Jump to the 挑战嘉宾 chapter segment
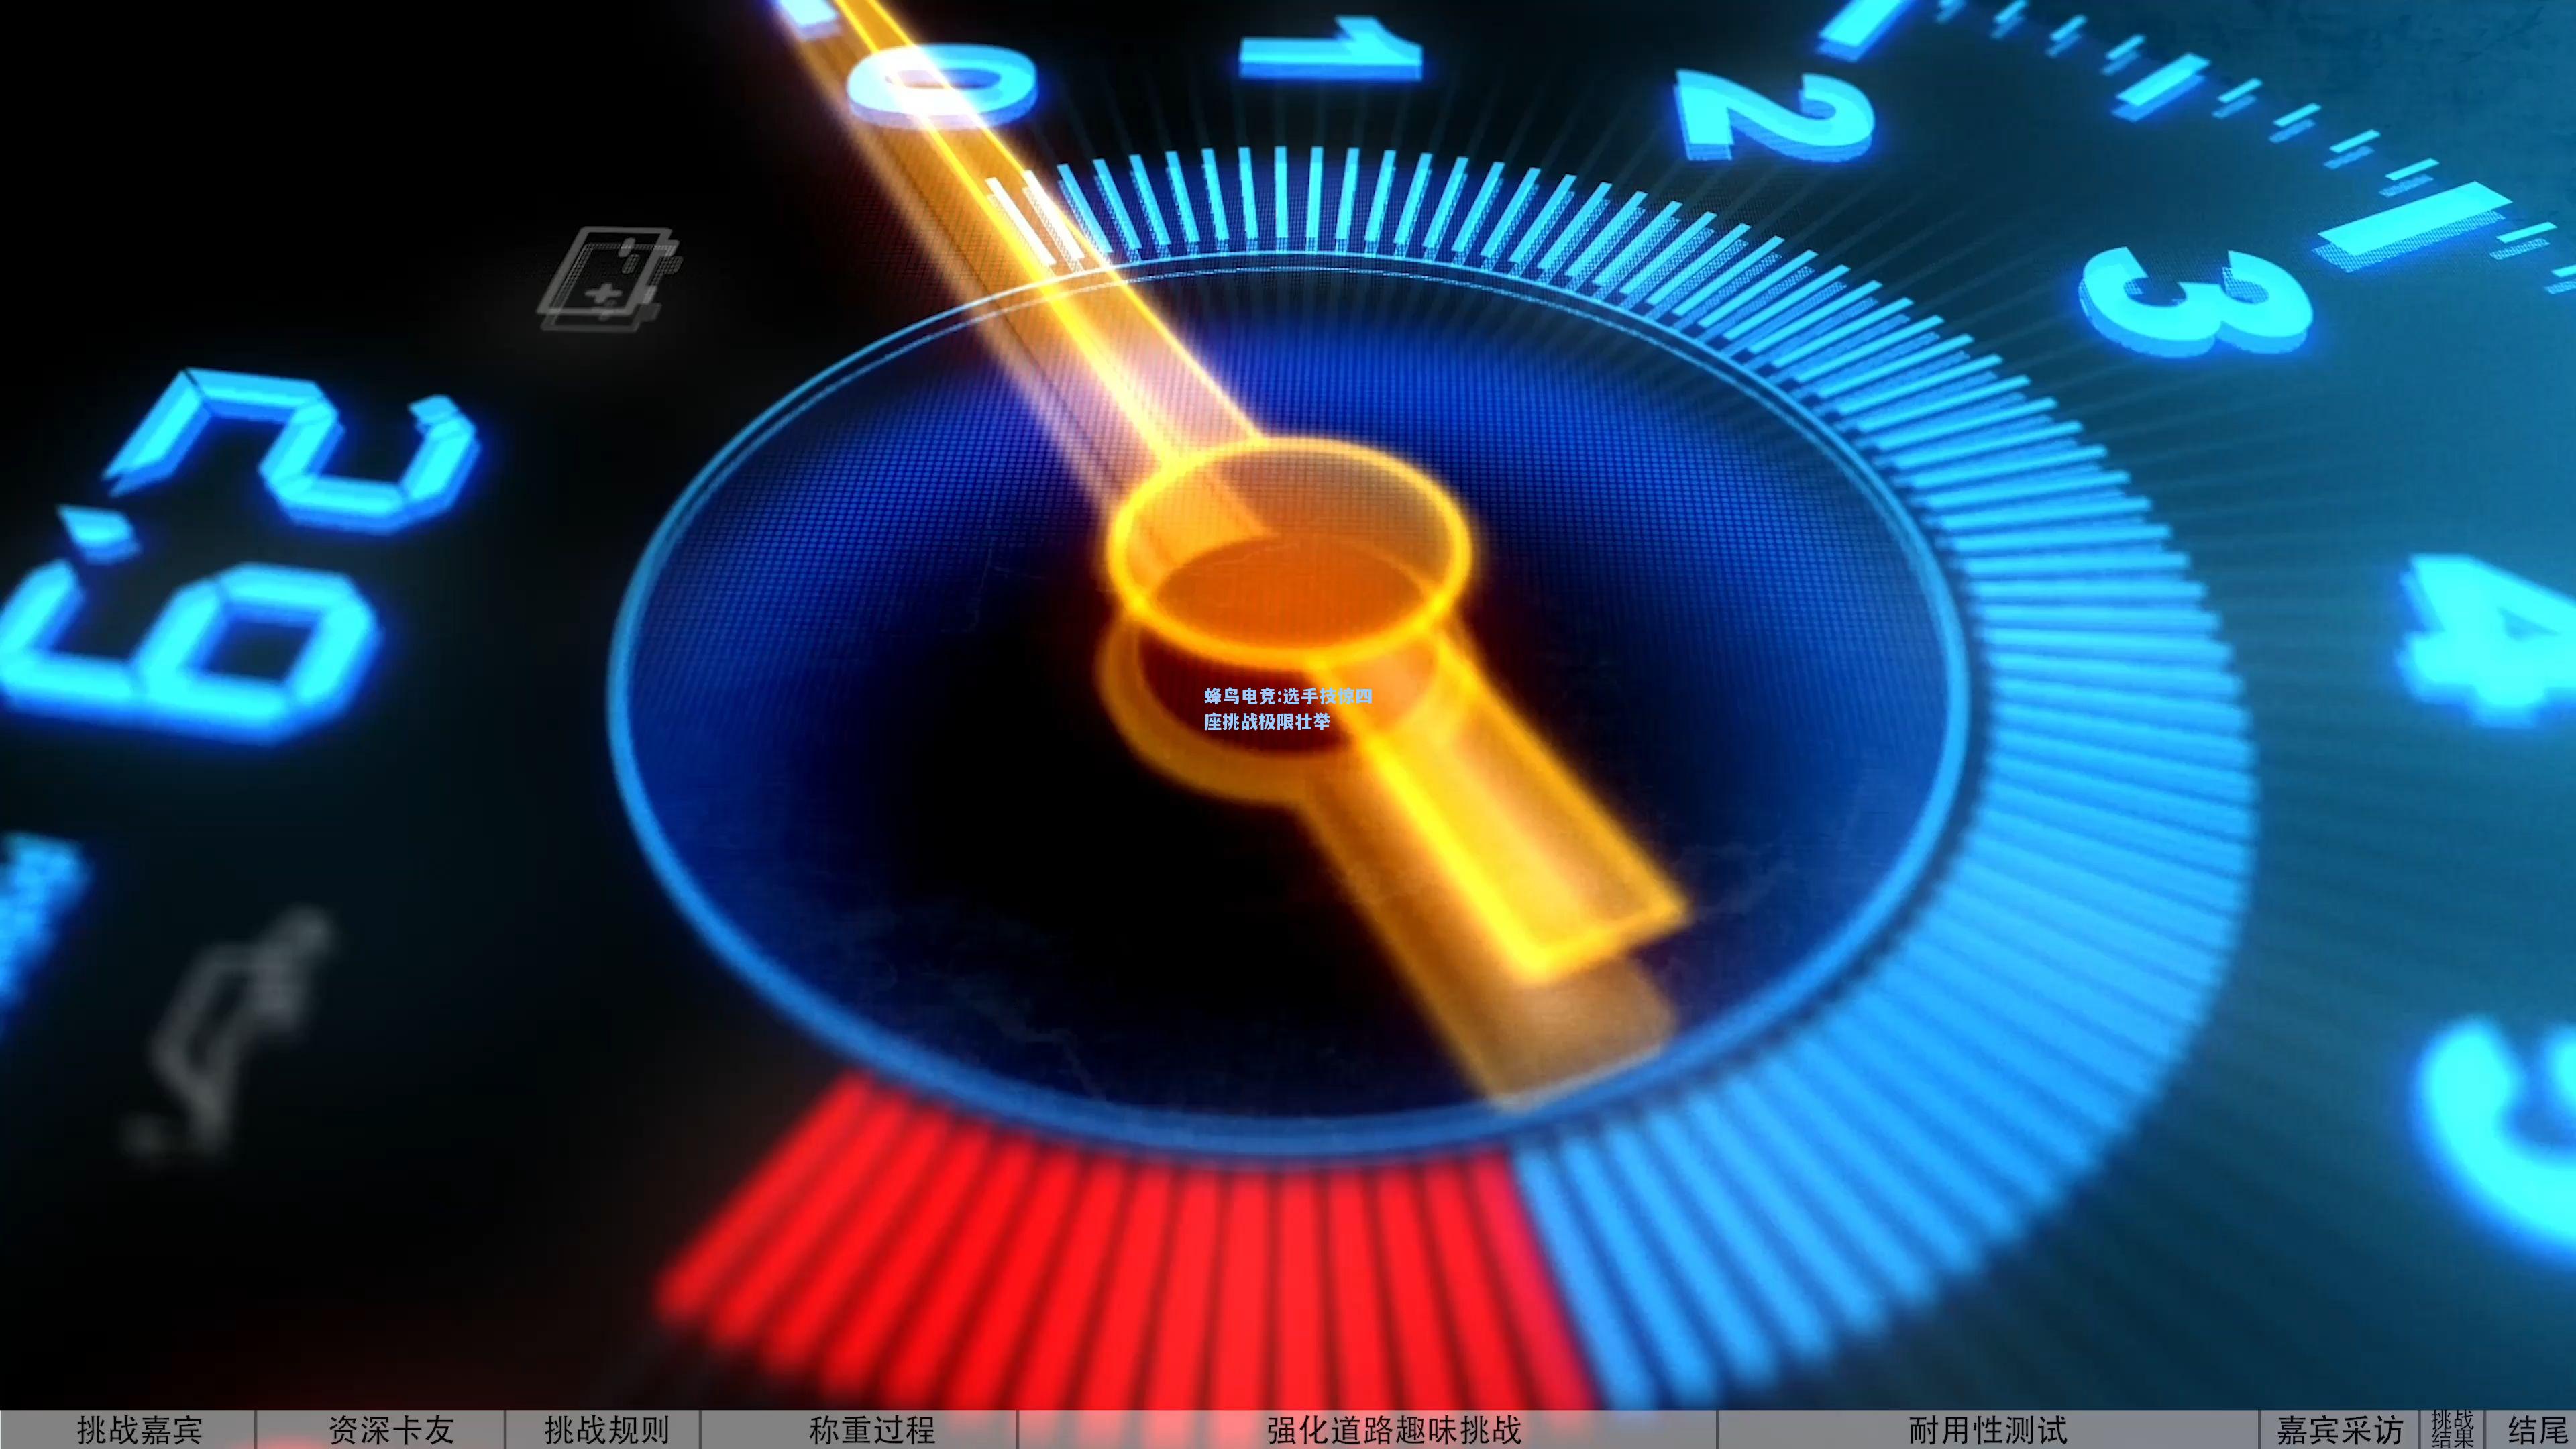2576x1449 pixels. tap(128, 1430)
